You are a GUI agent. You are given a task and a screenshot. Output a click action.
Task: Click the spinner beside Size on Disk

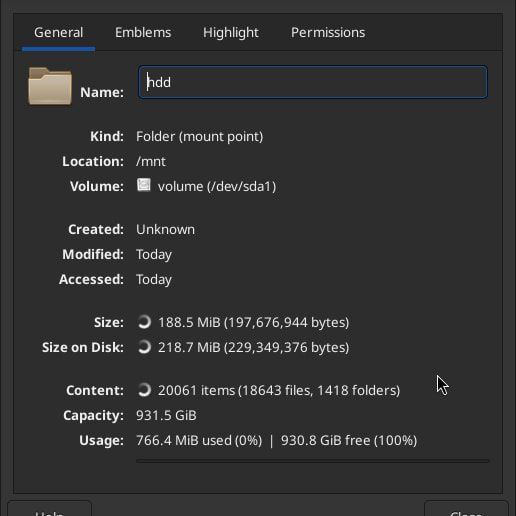pos(144,347)
